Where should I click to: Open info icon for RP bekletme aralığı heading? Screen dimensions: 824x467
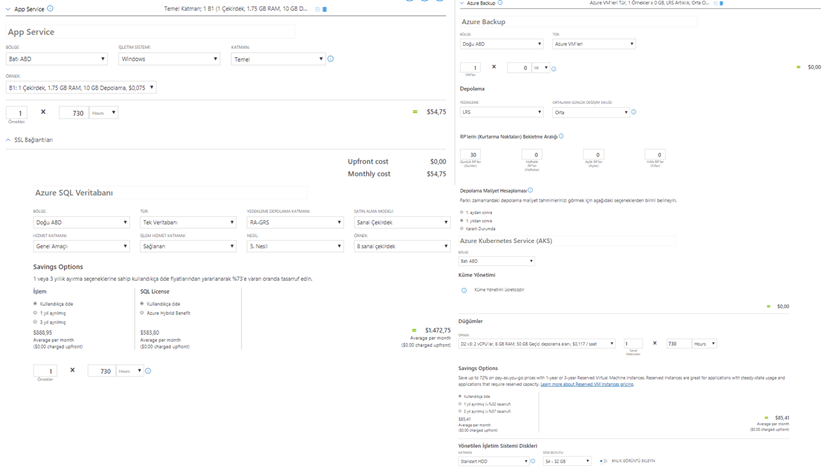561,136
